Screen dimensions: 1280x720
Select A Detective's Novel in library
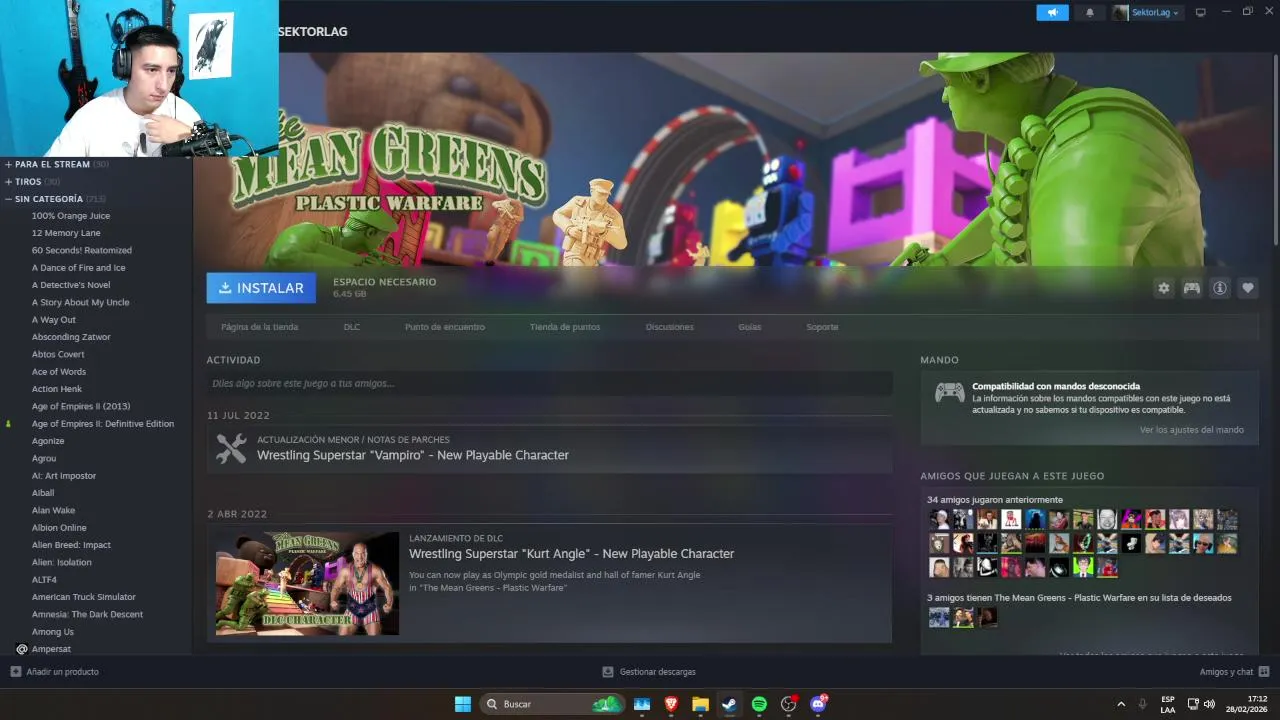tap(71, 285)
